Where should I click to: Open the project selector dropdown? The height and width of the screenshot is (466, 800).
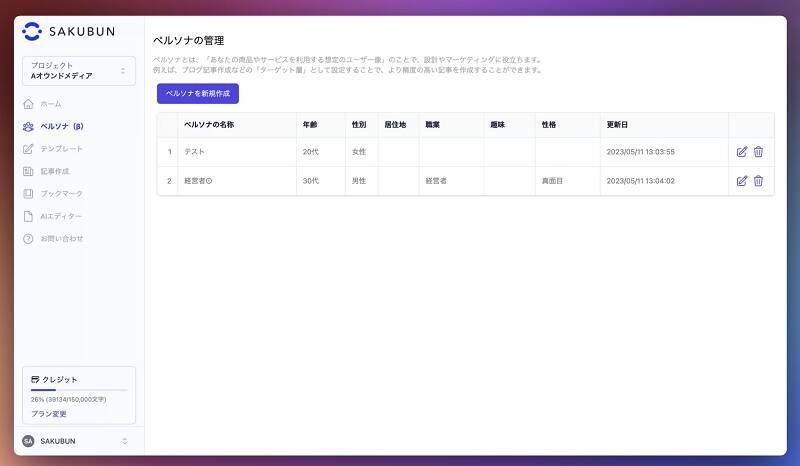click(x=78, y=70)
